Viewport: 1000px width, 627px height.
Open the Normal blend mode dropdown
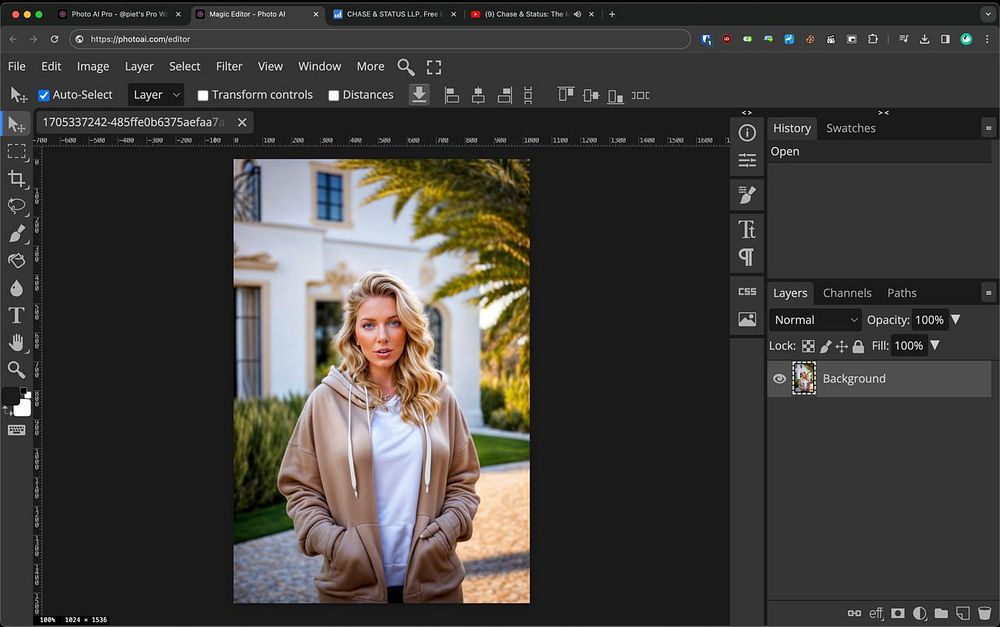pos(816,320)
